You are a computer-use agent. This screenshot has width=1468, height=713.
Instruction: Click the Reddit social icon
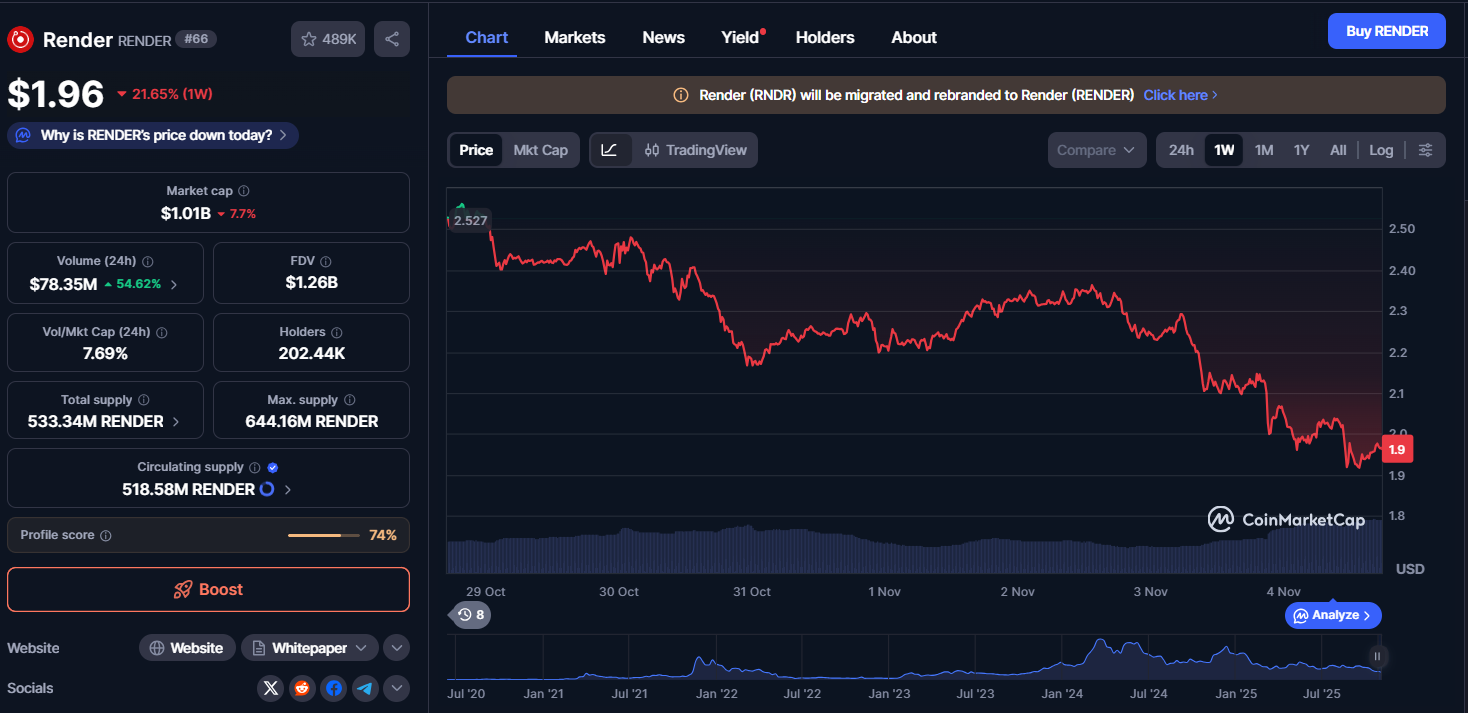302,688
